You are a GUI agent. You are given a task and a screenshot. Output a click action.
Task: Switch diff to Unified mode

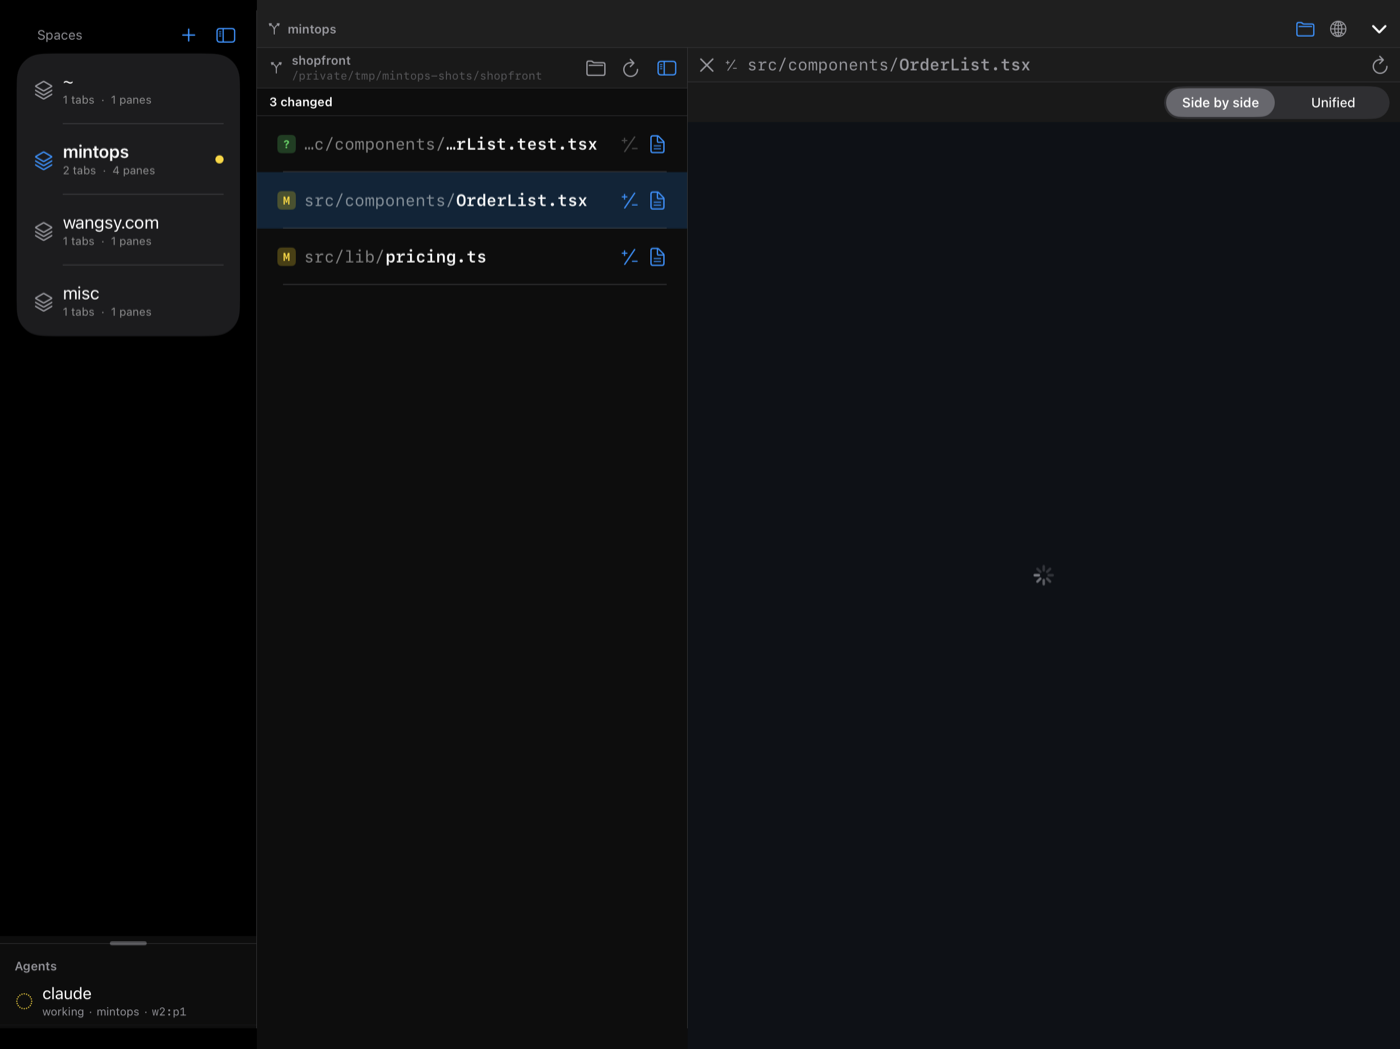pos(1333,102)
